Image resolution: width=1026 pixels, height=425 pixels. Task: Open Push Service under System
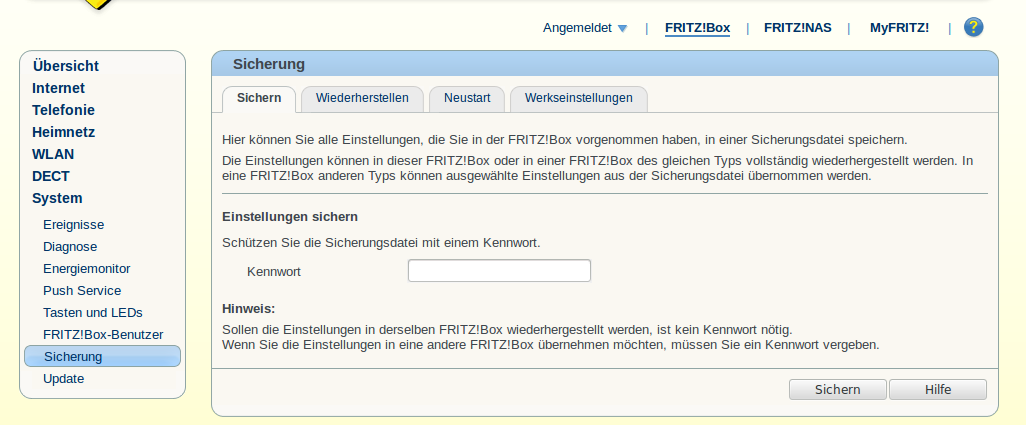coord(82,291)
